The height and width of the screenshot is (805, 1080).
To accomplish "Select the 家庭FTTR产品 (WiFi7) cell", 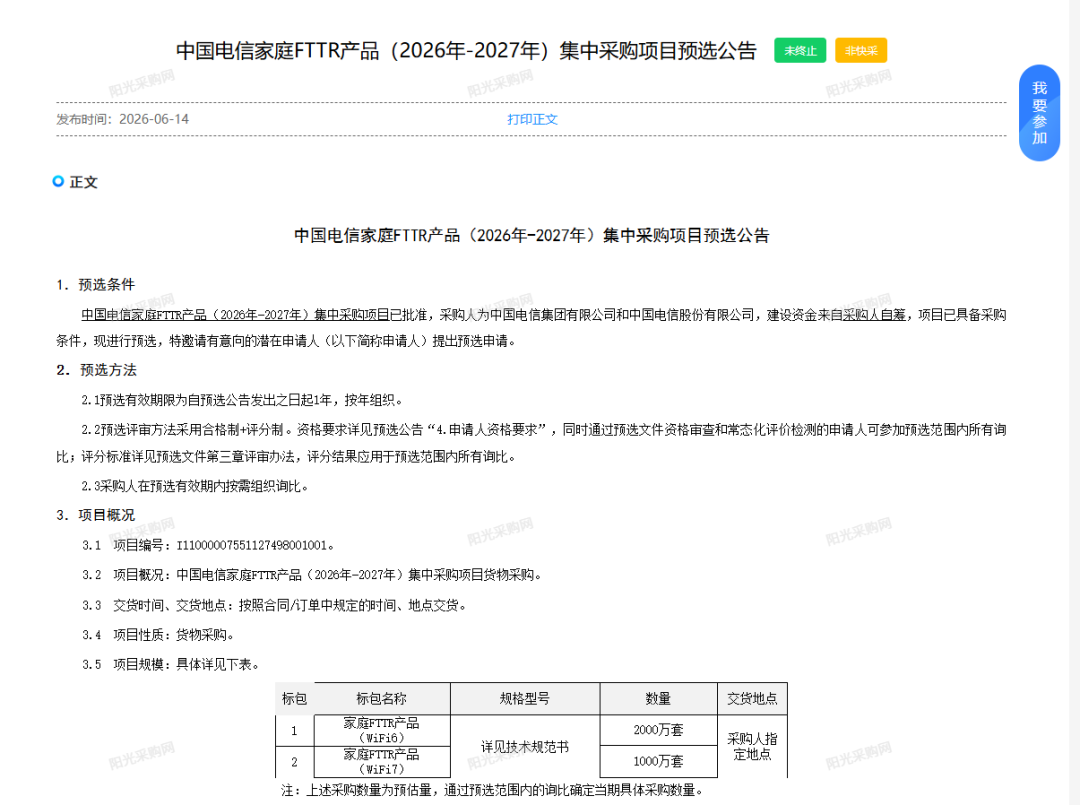I will (382, 762).
